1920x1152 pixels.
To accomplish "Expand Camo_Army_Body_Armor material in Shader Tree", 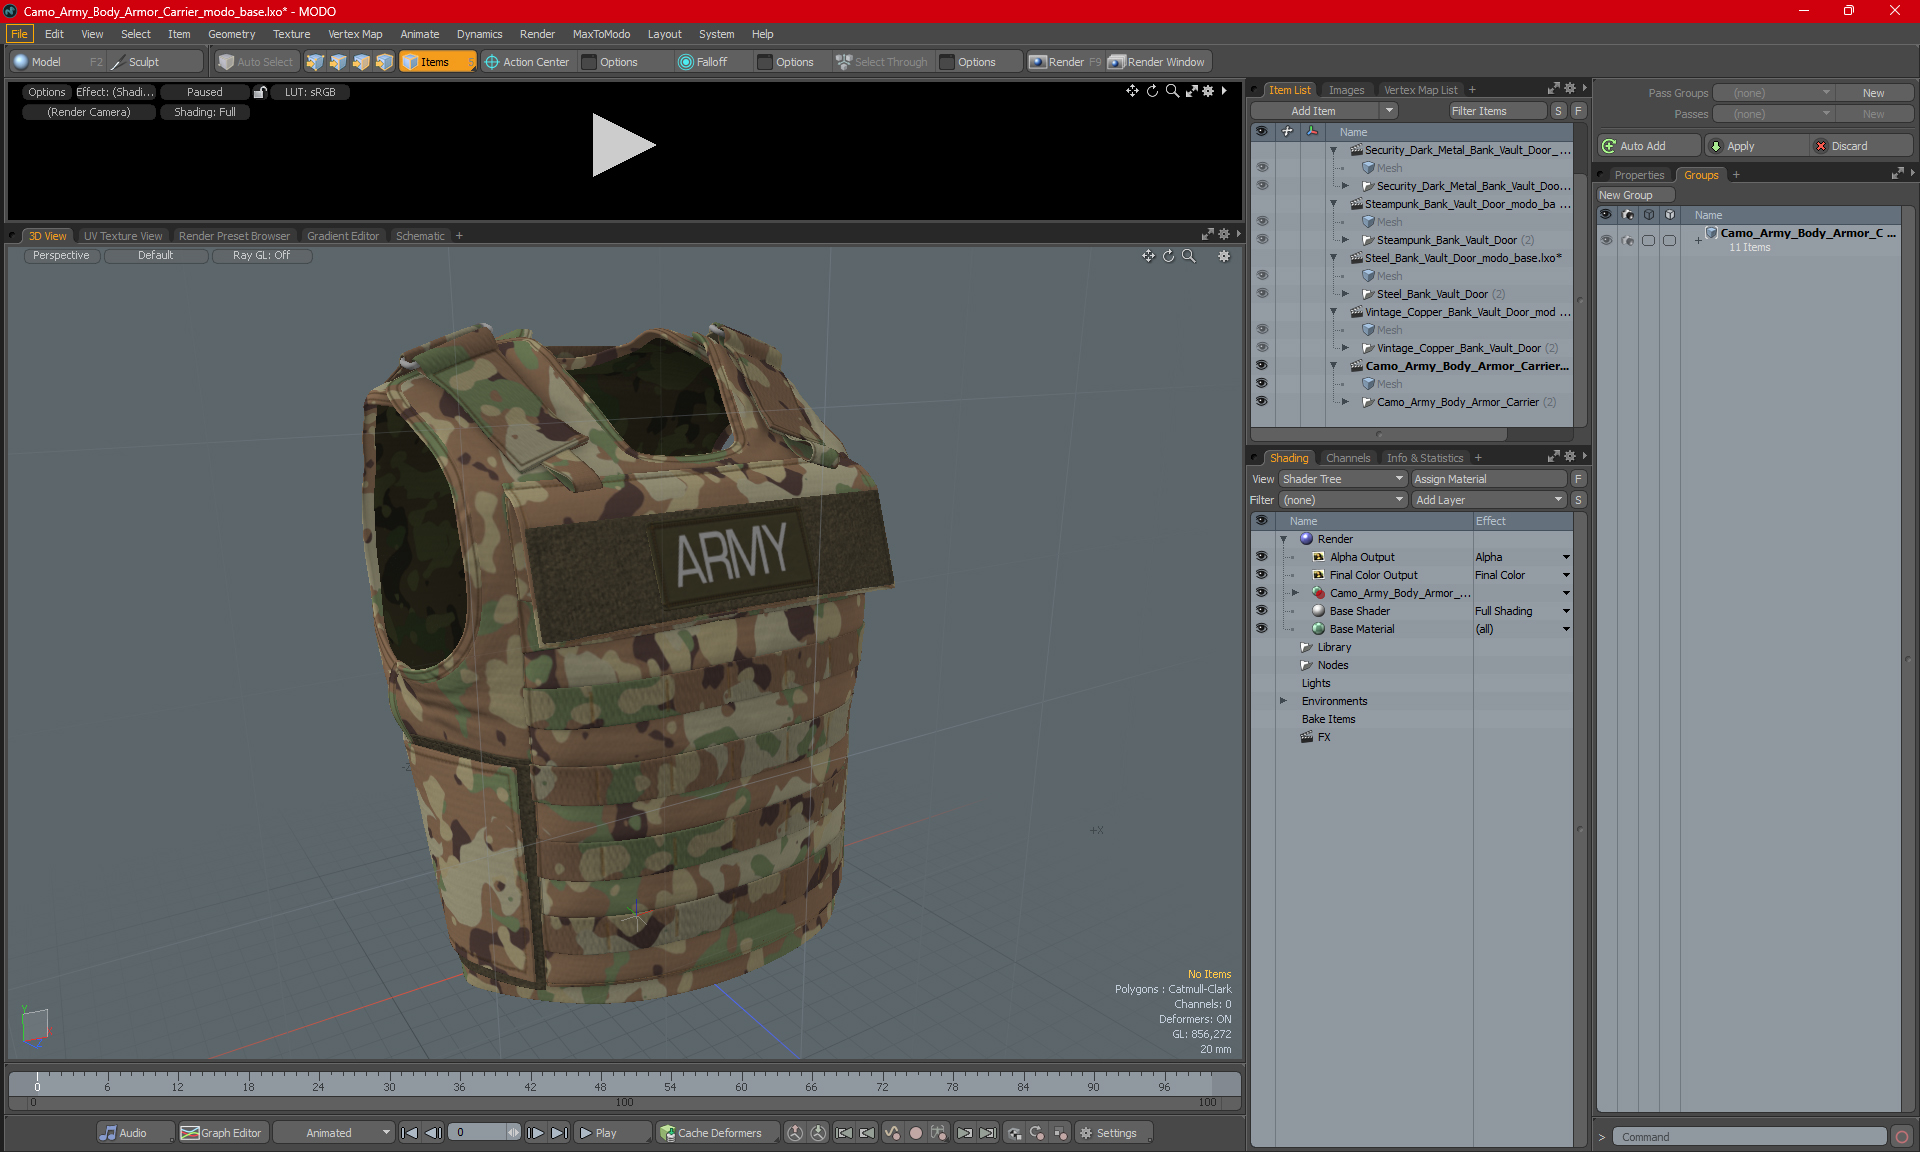I will pyautogui.click(x=1295, y=593).
